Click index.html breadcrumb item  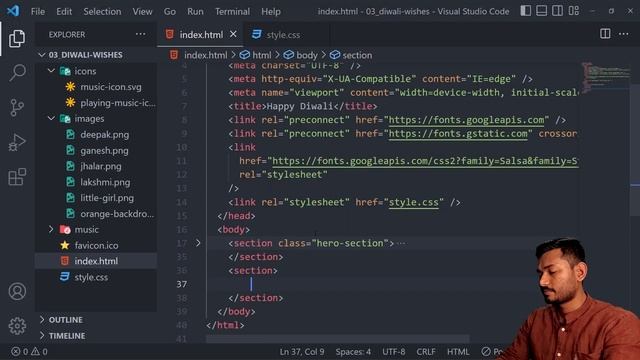[x=205, y=55]
